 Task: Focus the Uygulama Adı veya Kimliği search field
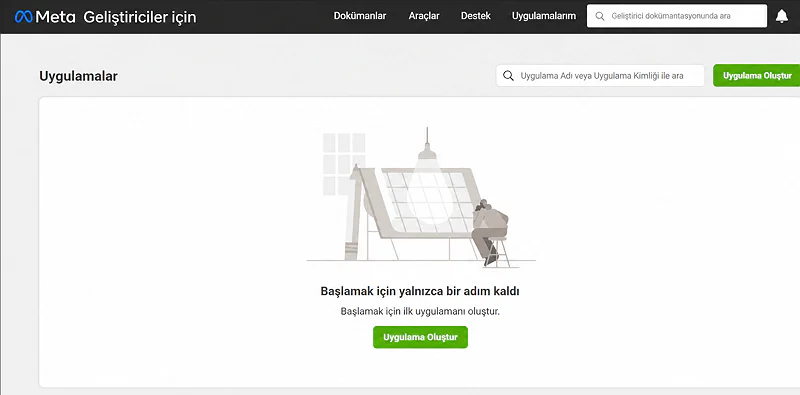click(600, 76)
